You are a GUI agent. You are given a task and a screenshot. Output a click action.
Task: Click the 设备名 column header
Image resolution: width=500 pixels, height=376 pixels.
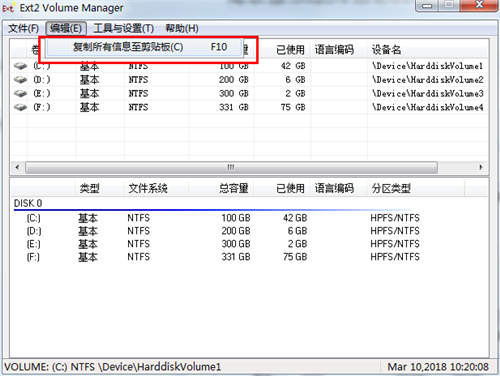(x=427, y=50)
